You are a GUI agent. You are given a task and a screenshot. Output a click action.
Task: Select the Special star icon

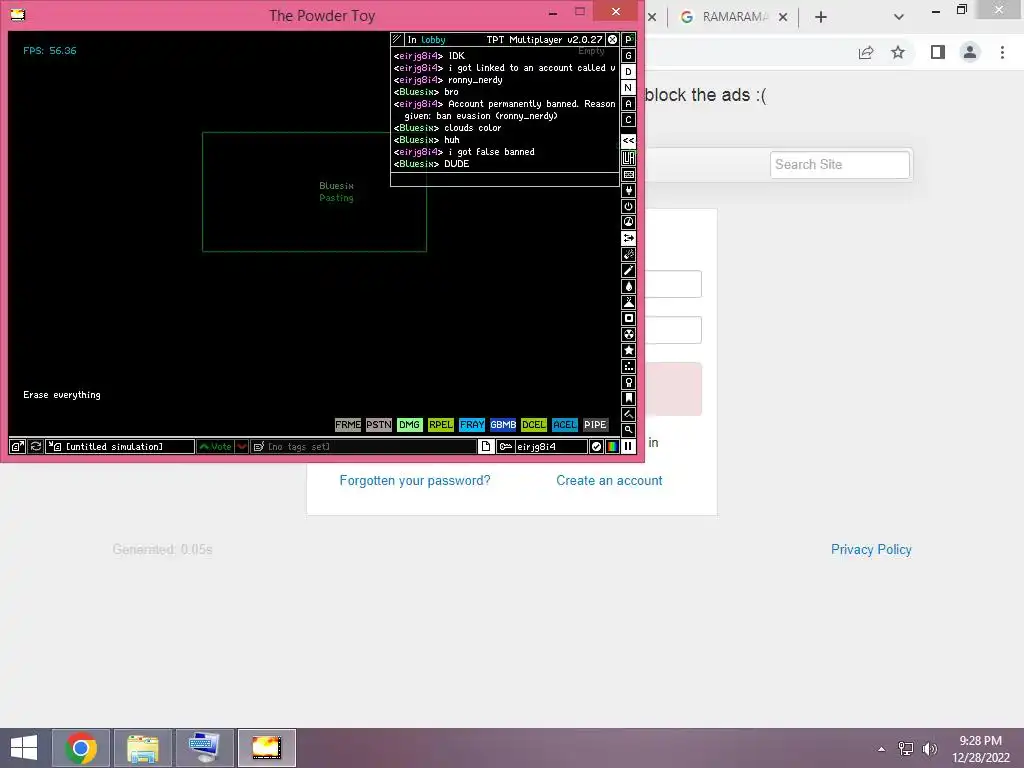pyautogui.click(x=628, y=350)
